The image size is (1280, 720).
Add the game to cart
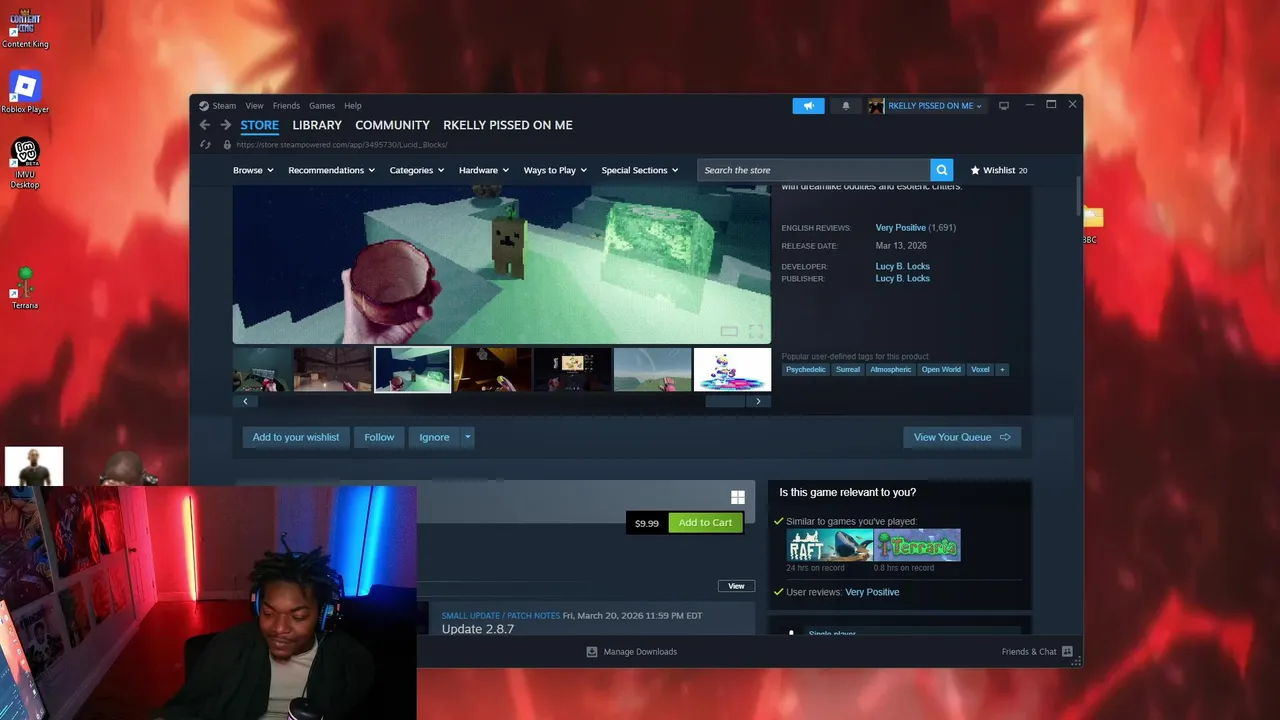tap(705, 523)
